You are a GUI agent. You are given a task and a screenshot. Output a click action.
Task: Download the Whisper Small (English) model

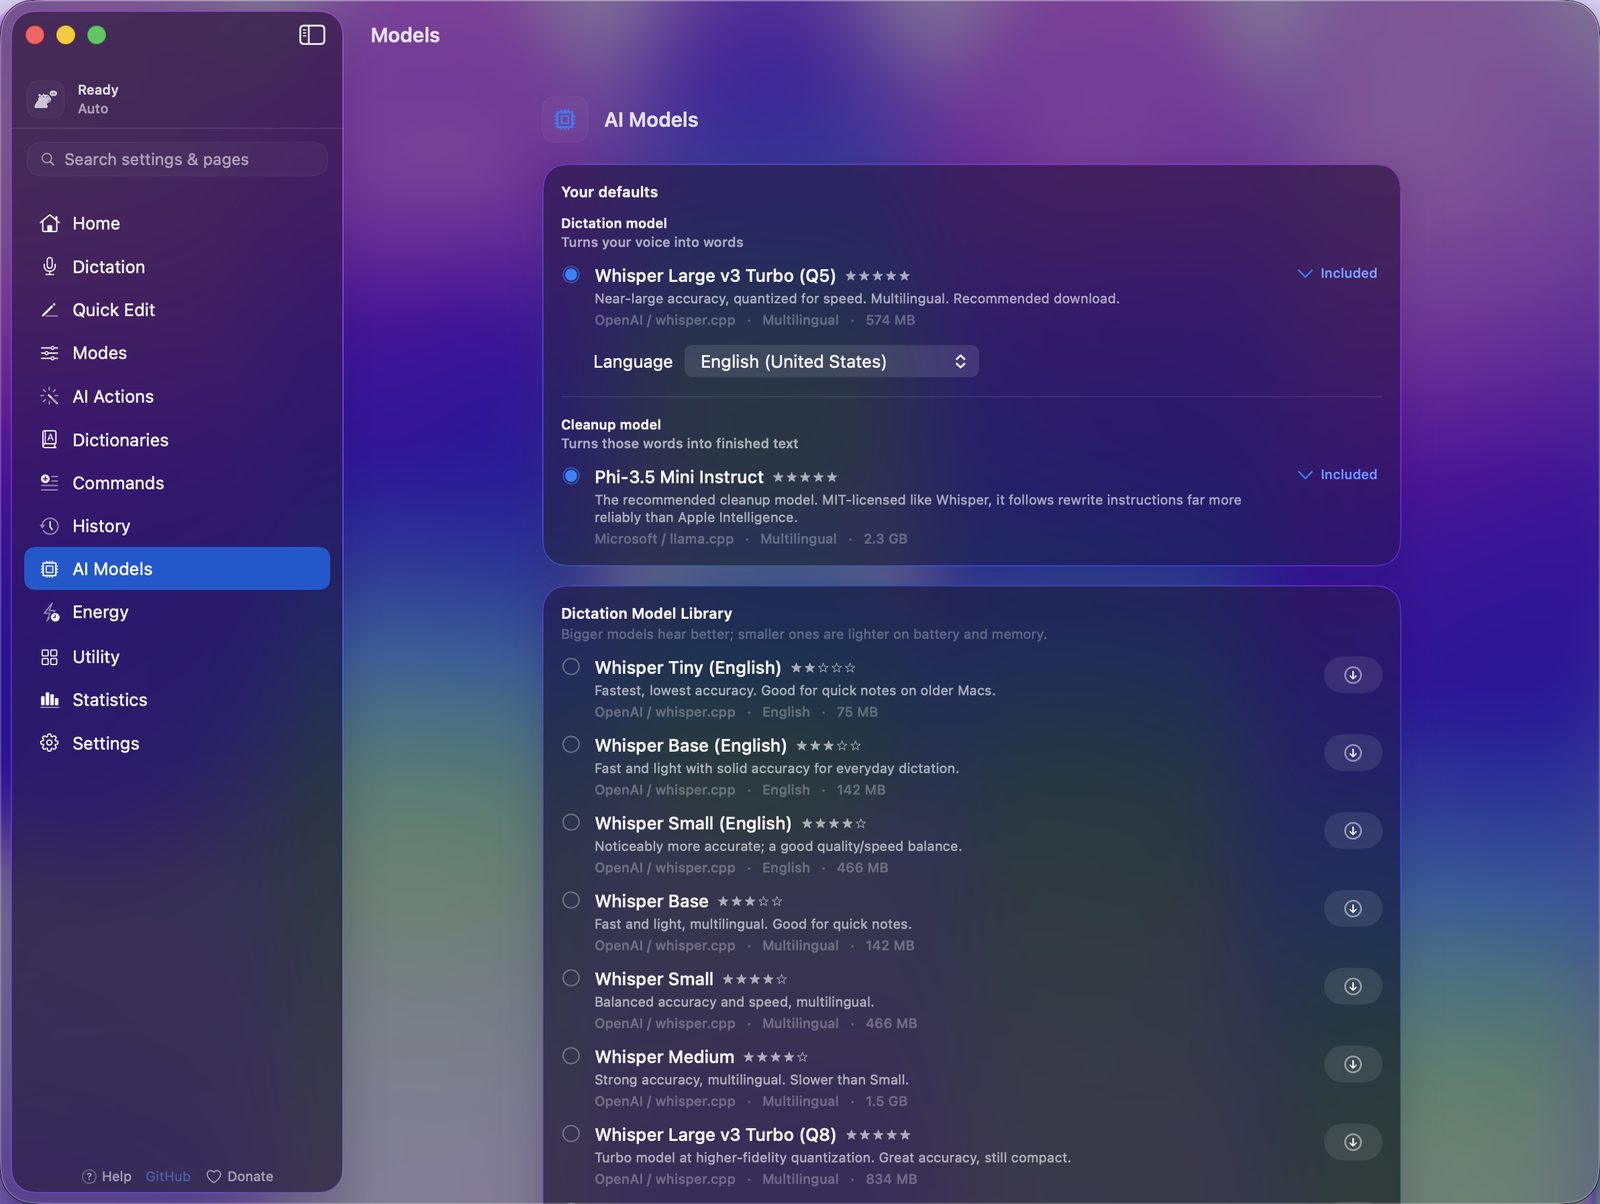click(x=1353, y=831)
